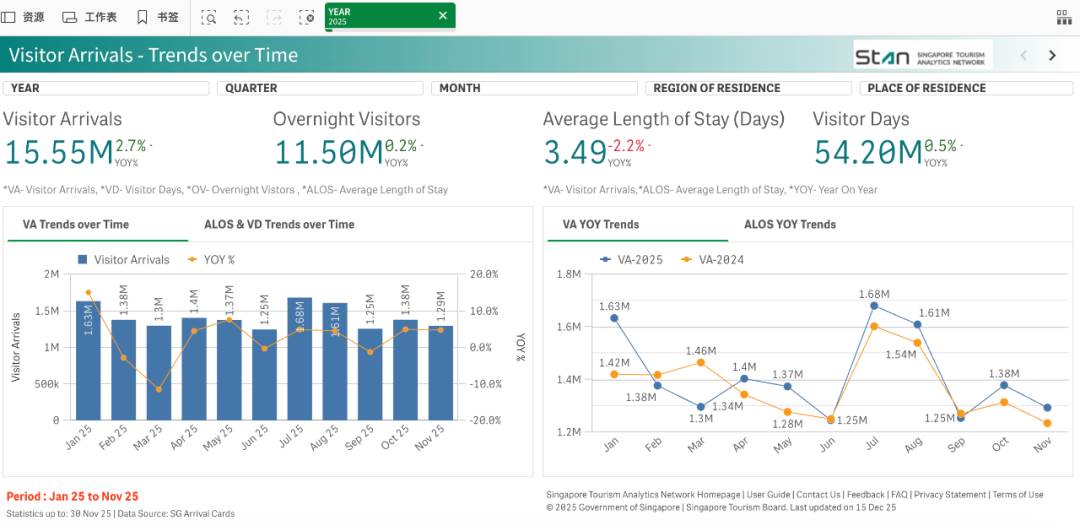Step back one selection
Screen dimensions: 1080x526
241,17
